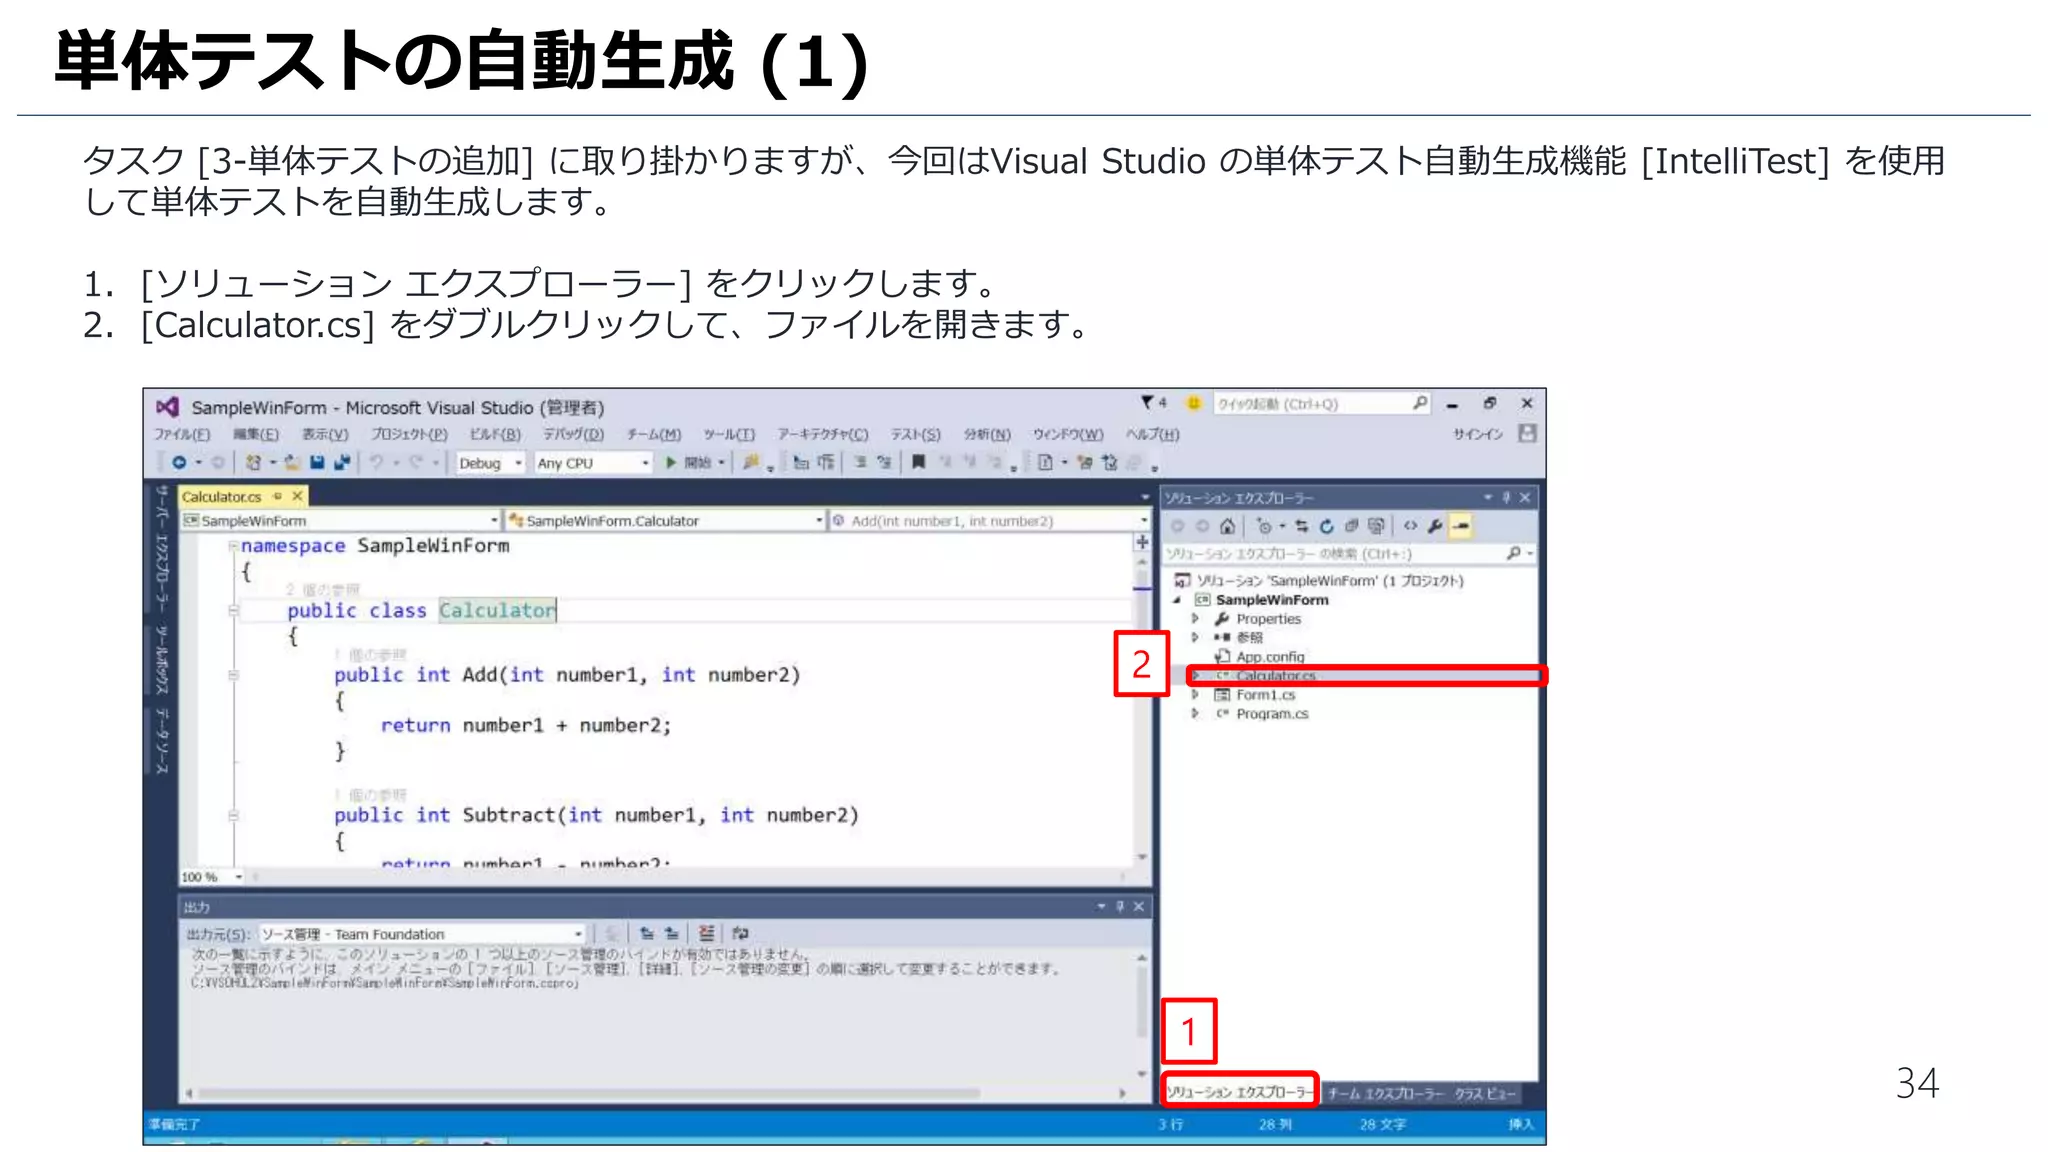The height and width of the screenshot is (1152, 2048).
Task: Click the account avatar icon beside サインイン
Action: coord(1527,433)
